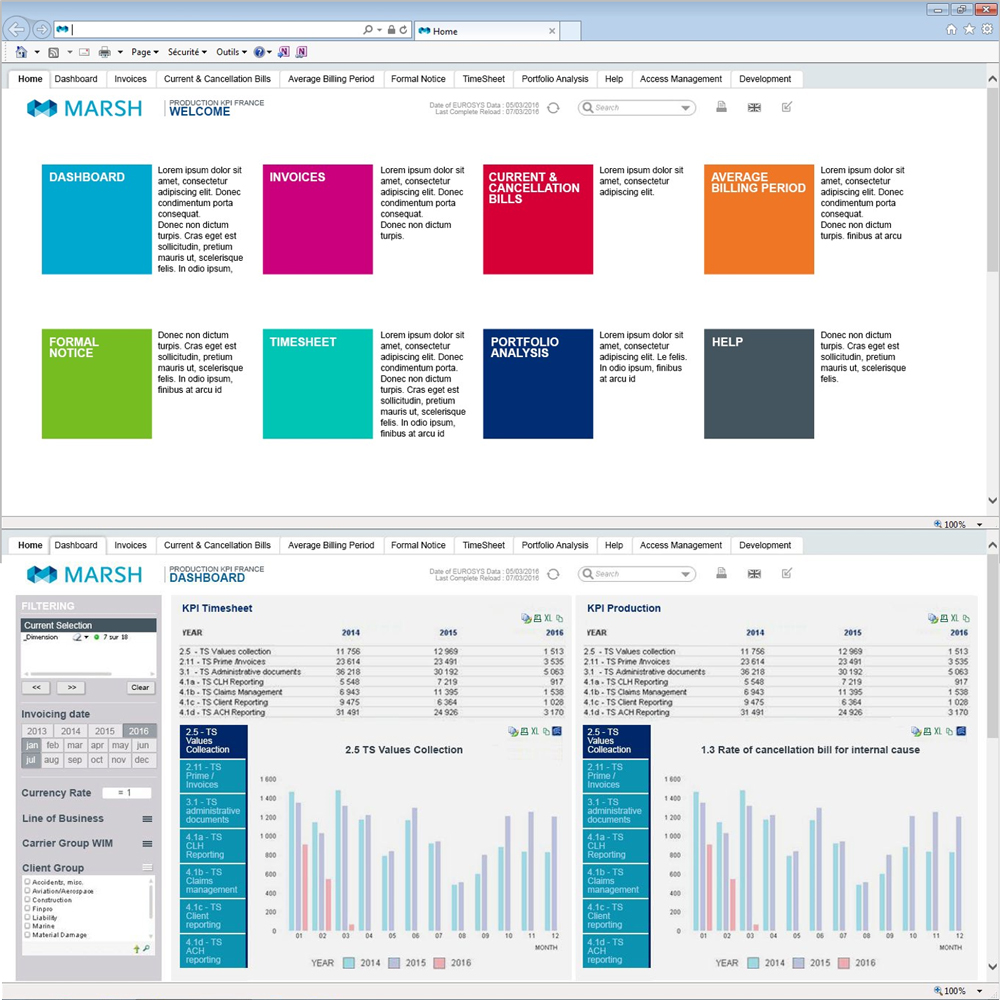Copy the KPI Production table to clipboard

pos(966,619)
